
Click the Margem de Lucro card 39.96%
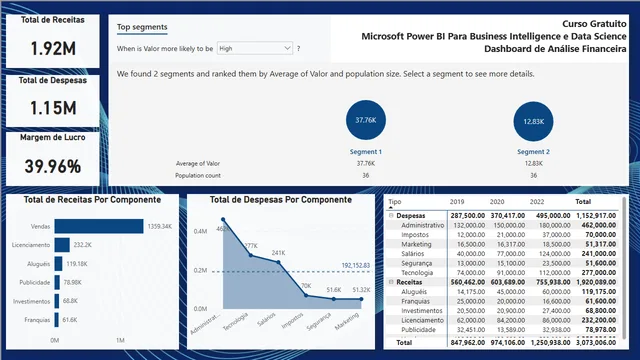coord(53,159)
